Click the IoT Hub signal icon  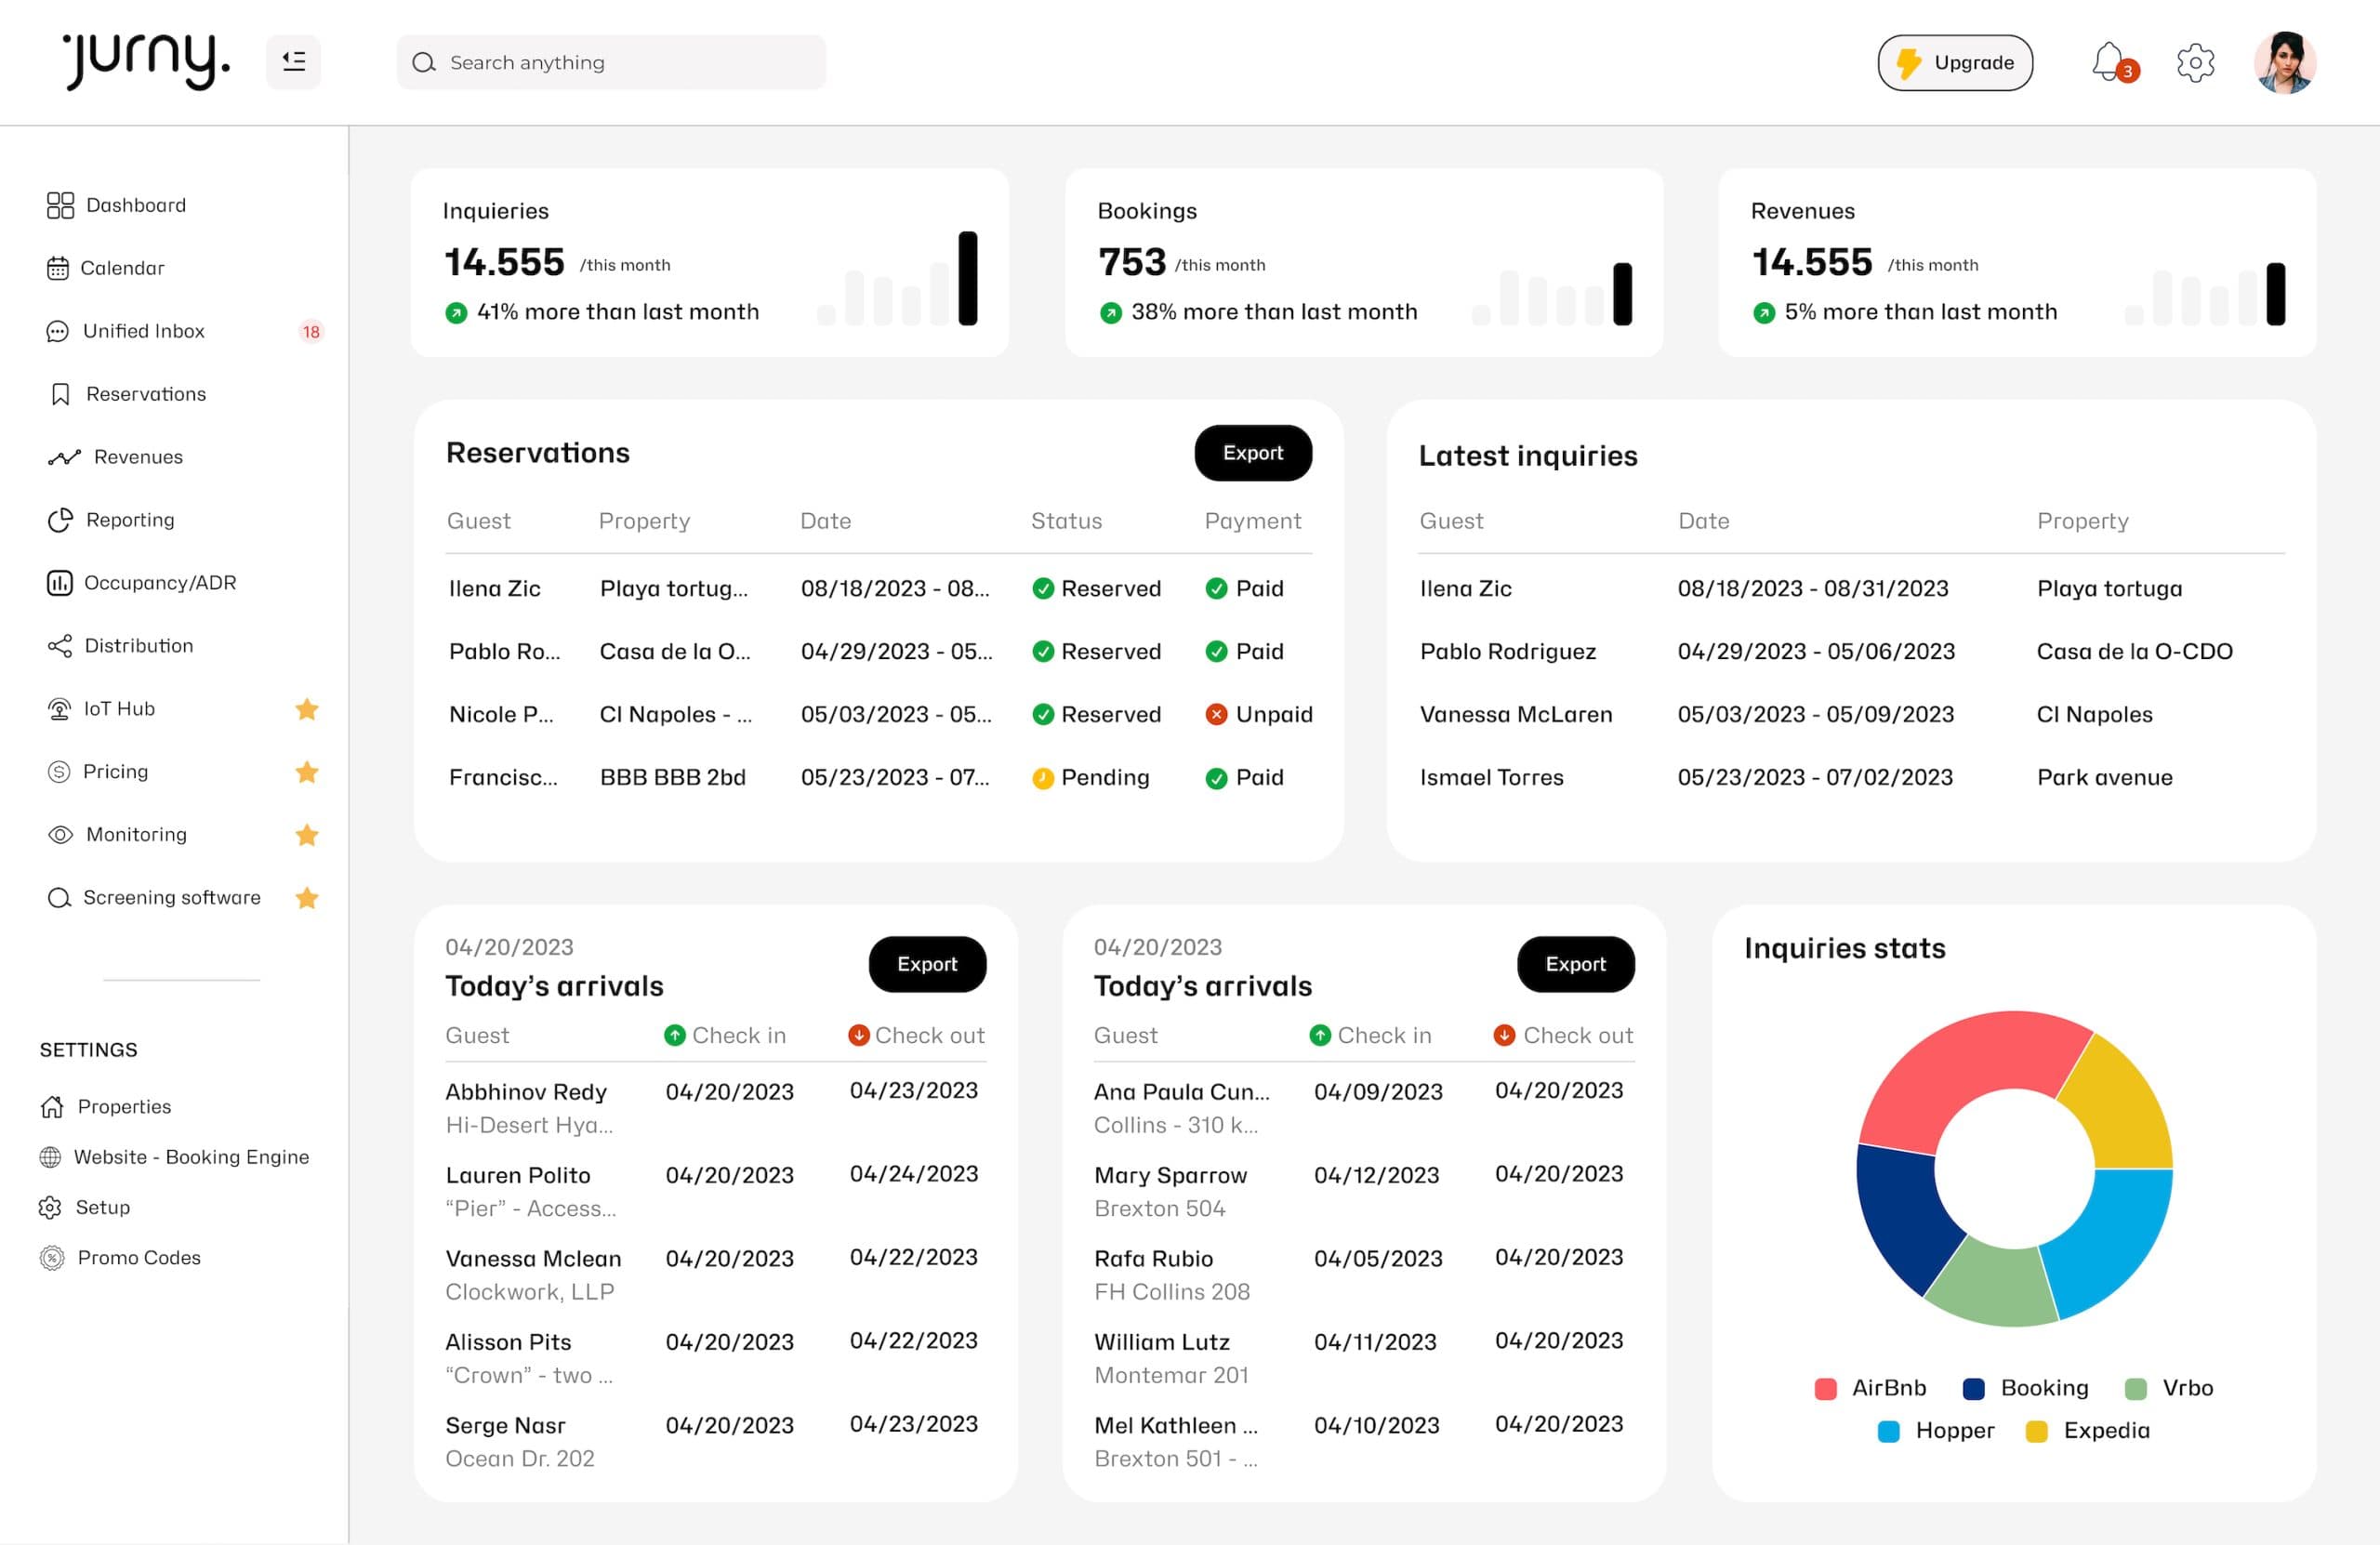click(59, 709)
